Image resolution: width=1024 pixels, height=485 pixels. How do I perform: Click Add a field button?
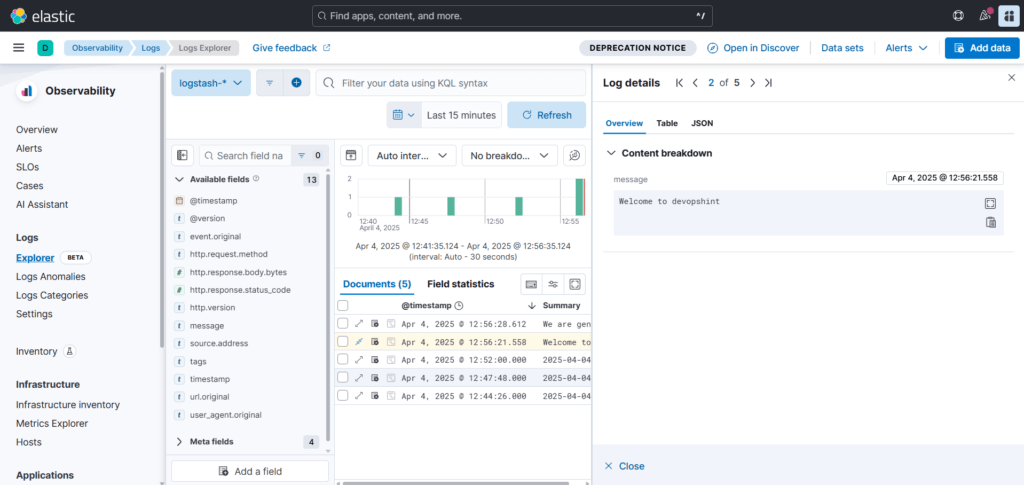click(250, 471)
